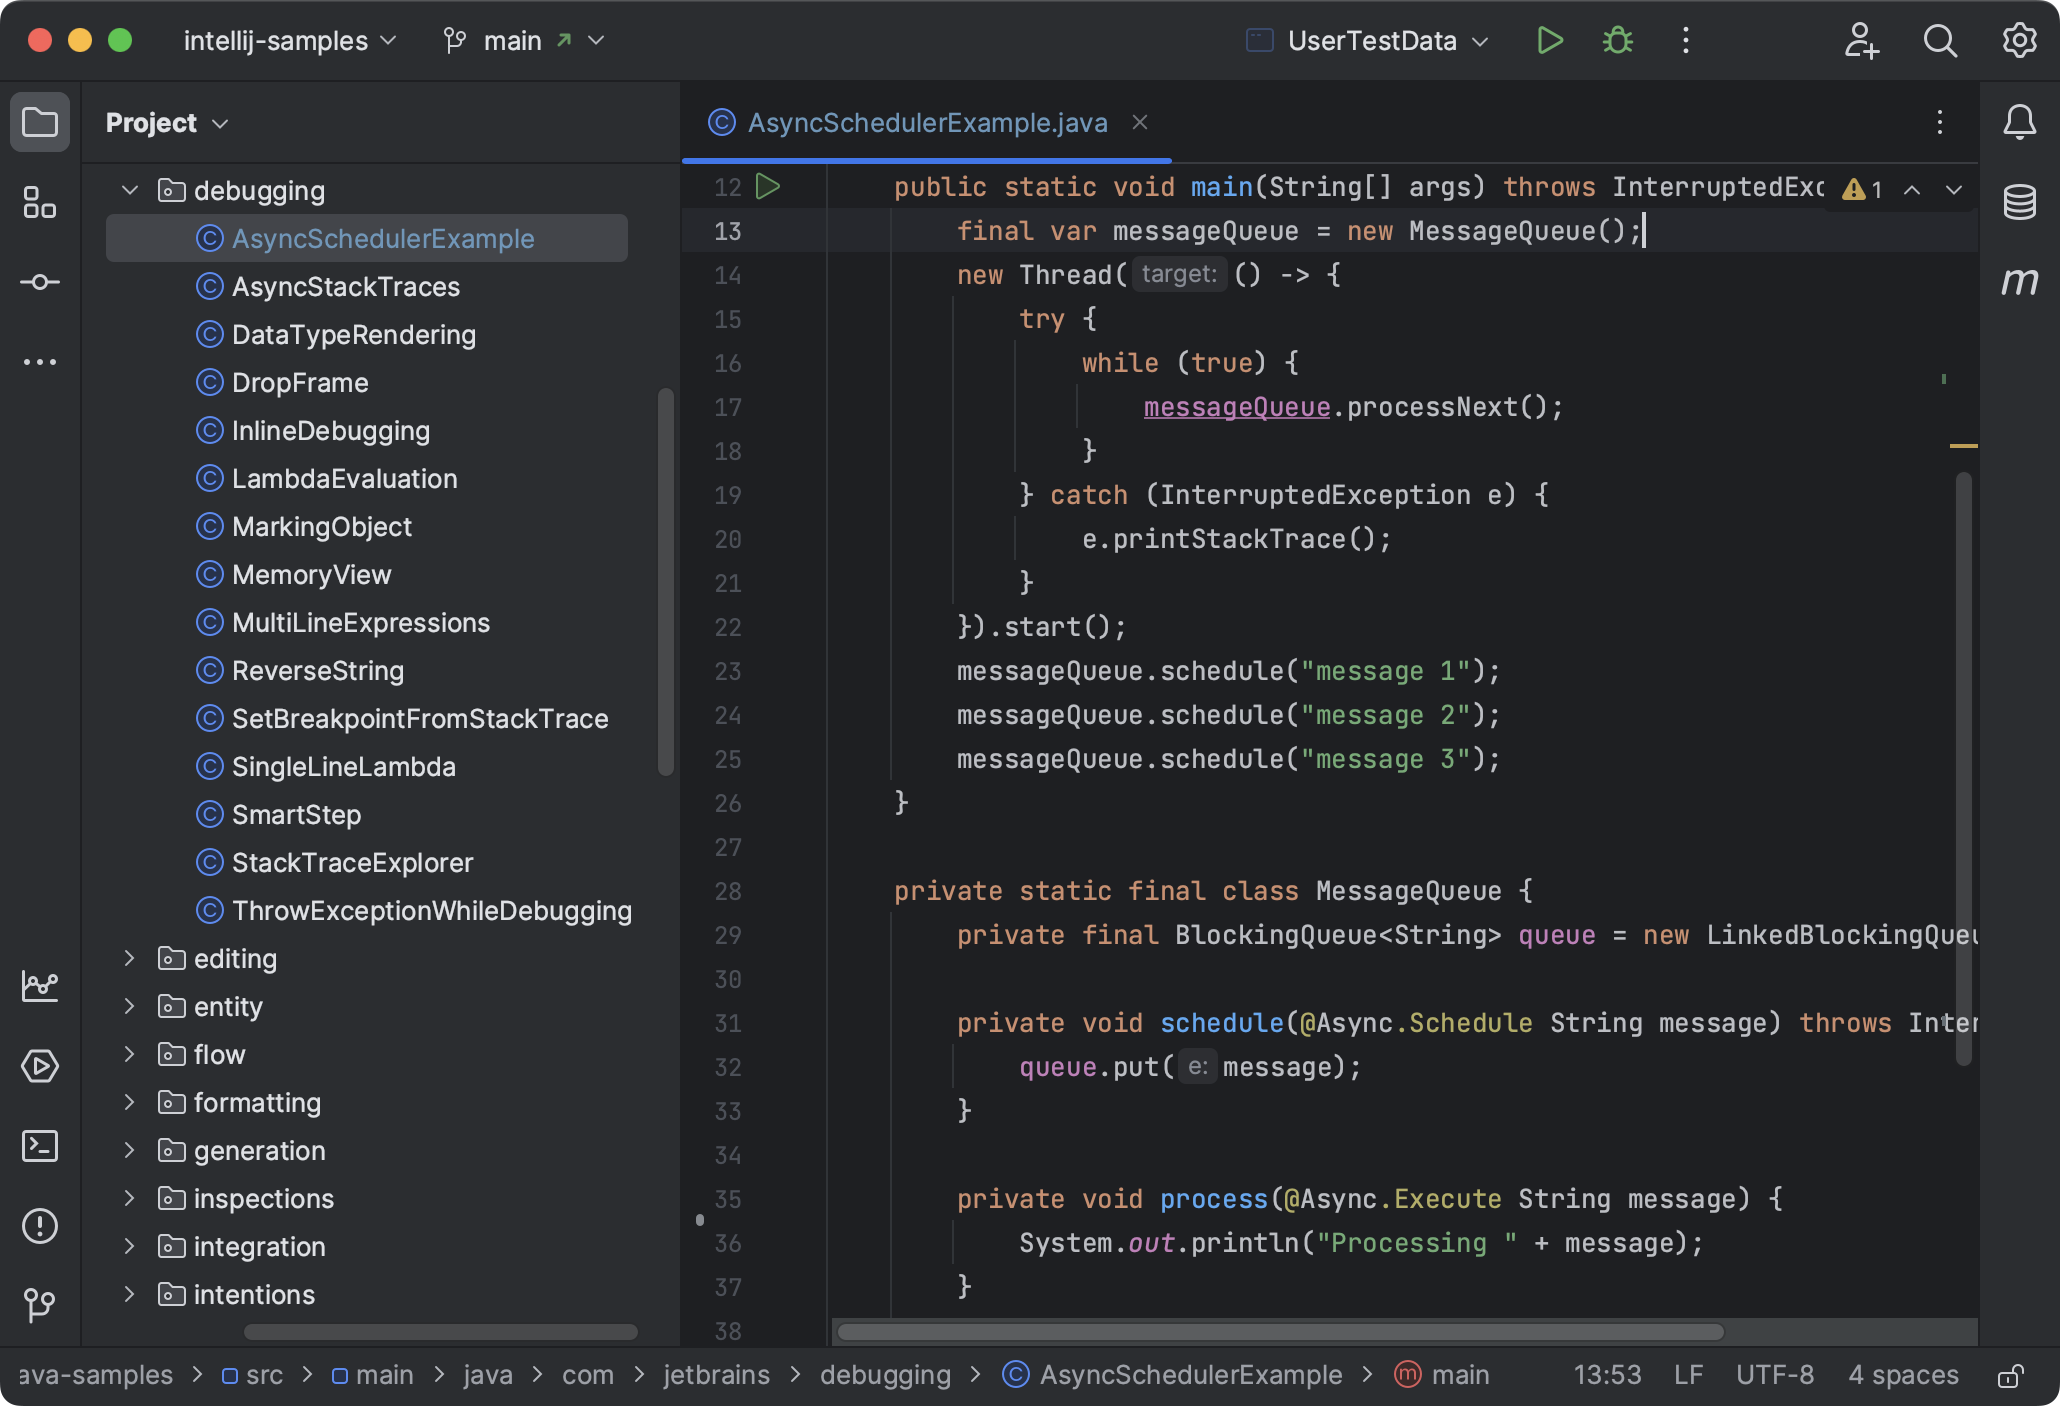
Task: Run the UserTestData configuration with green play icon
Action: [x=1549, y=41]
